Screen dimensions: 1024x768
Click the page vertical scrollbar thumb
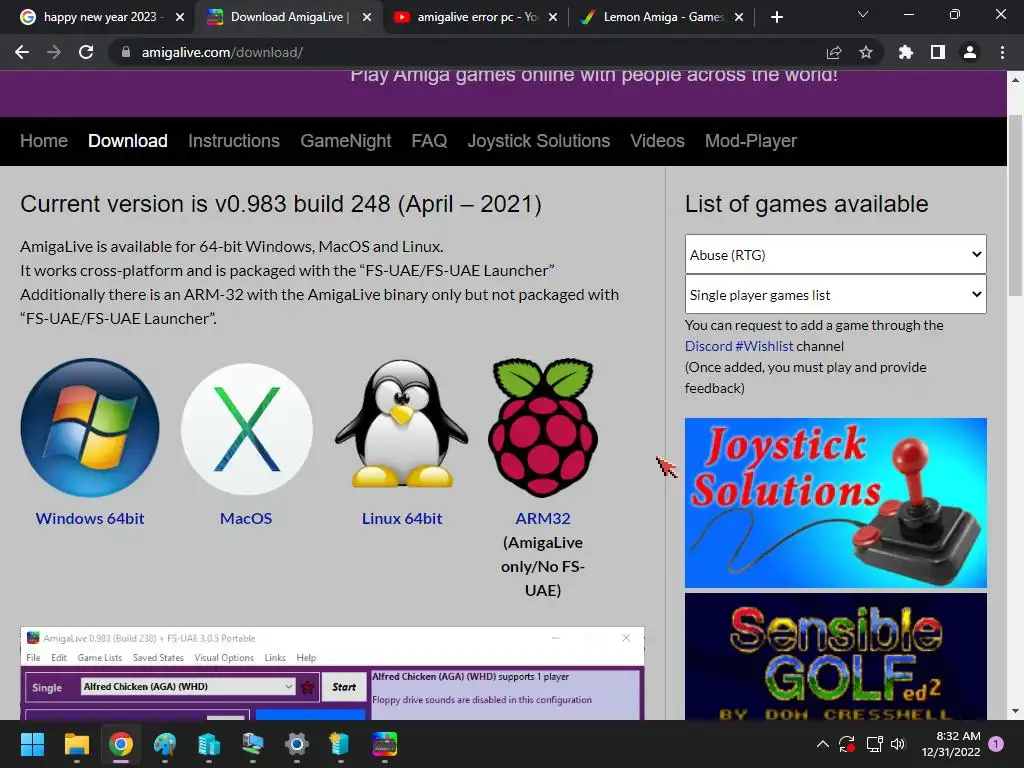(x=1015, y=205)
